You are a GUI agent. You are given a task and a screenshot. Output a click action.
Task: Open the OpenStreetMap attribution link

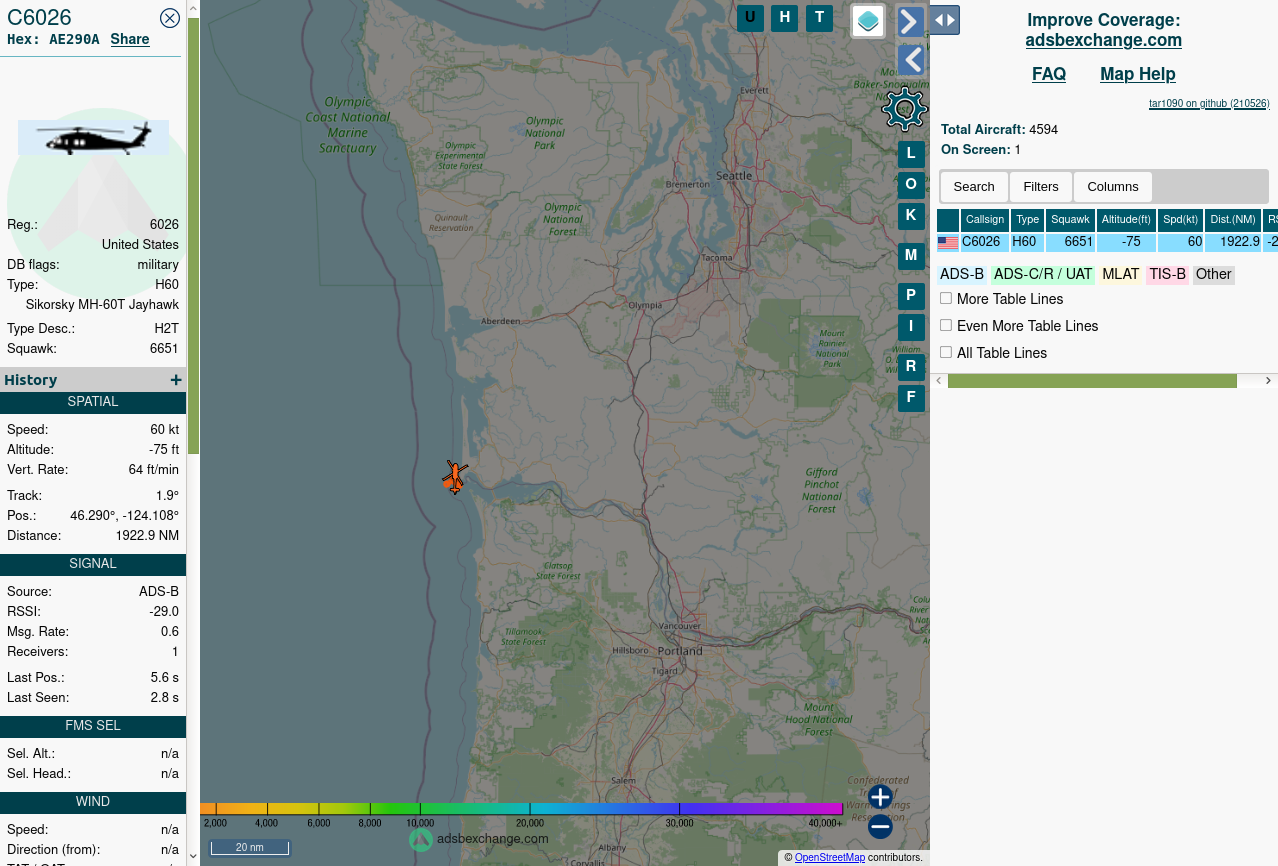click(830, 857)
